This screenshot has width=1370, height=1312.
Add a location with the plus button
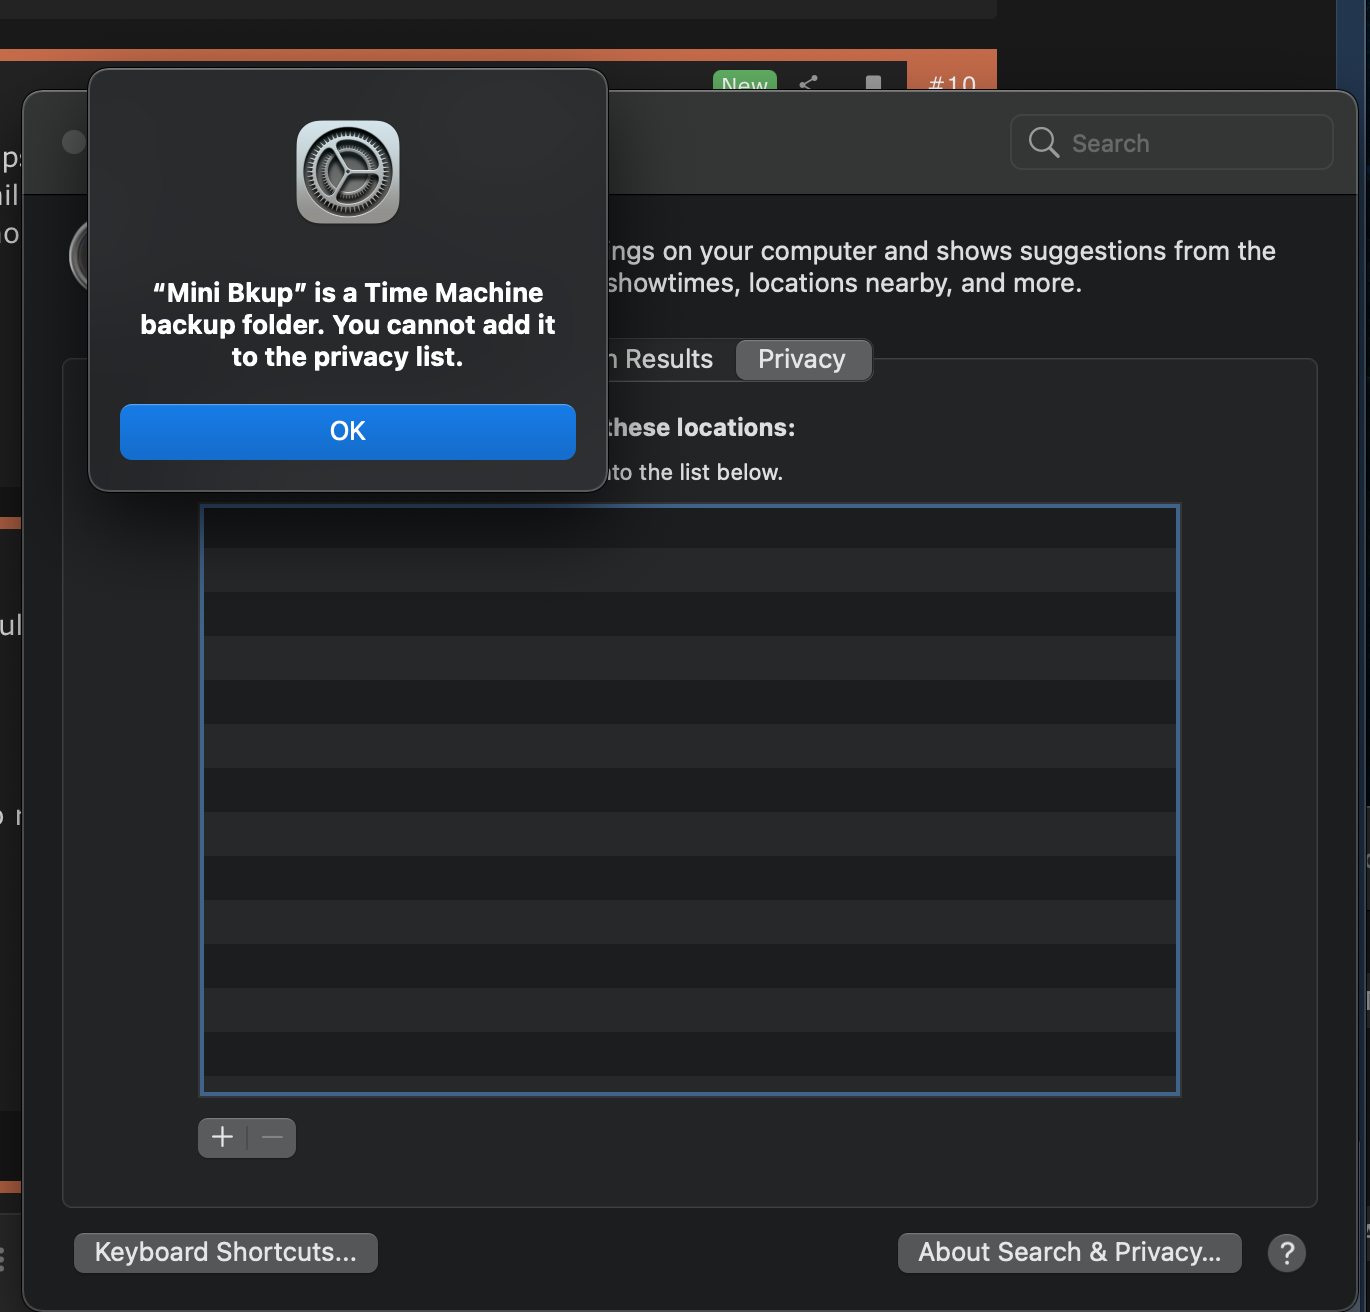222,1137
